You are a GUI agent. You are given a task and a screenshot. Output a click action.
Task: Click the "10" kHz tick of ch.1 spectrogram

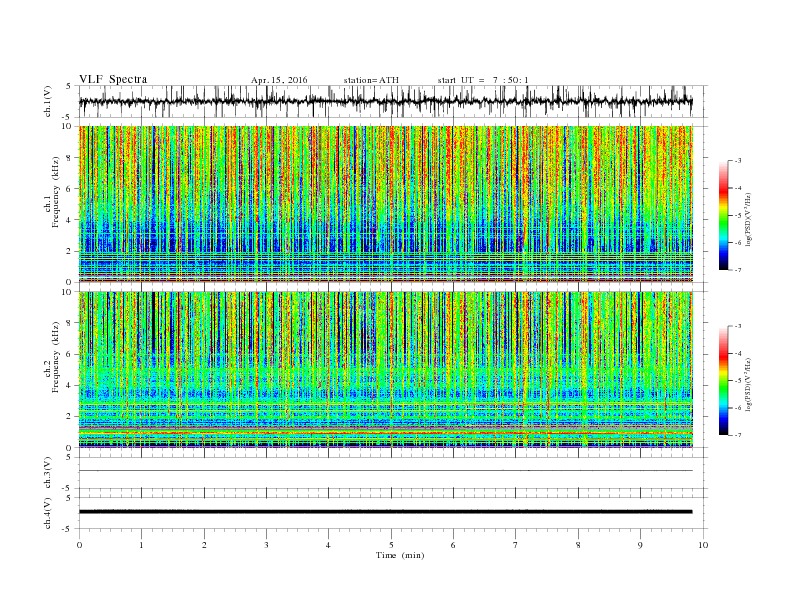(x=68, y=126)
